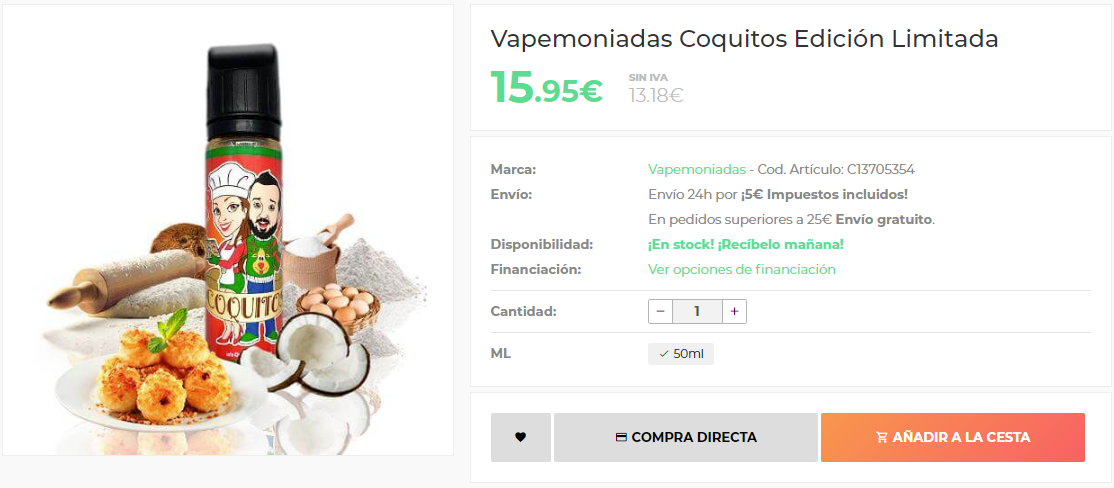Click the green 15.95€ price

click(546, 87)
